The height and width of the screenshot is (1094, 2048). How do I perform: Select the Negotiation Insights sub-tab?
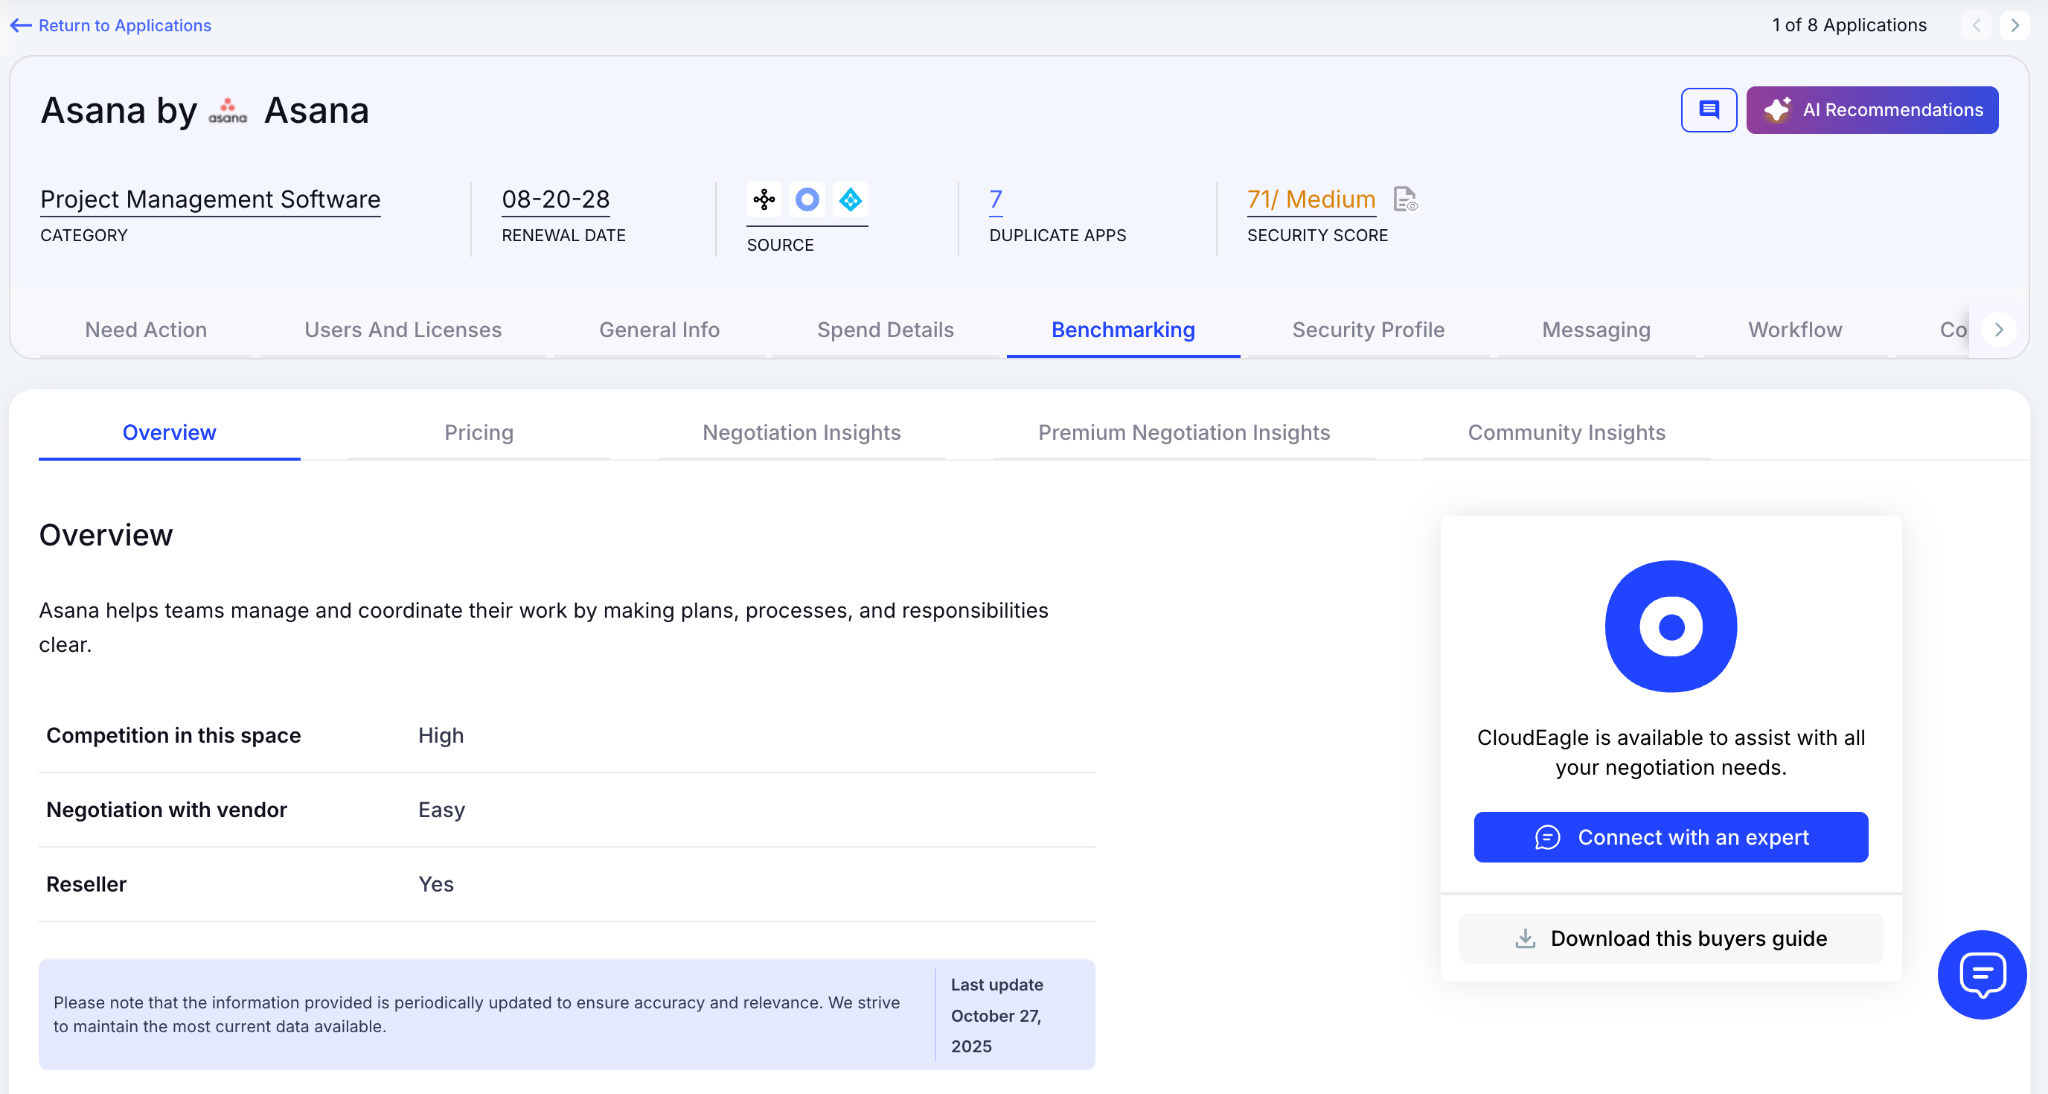pyautogui.click(x=801, y=433)
